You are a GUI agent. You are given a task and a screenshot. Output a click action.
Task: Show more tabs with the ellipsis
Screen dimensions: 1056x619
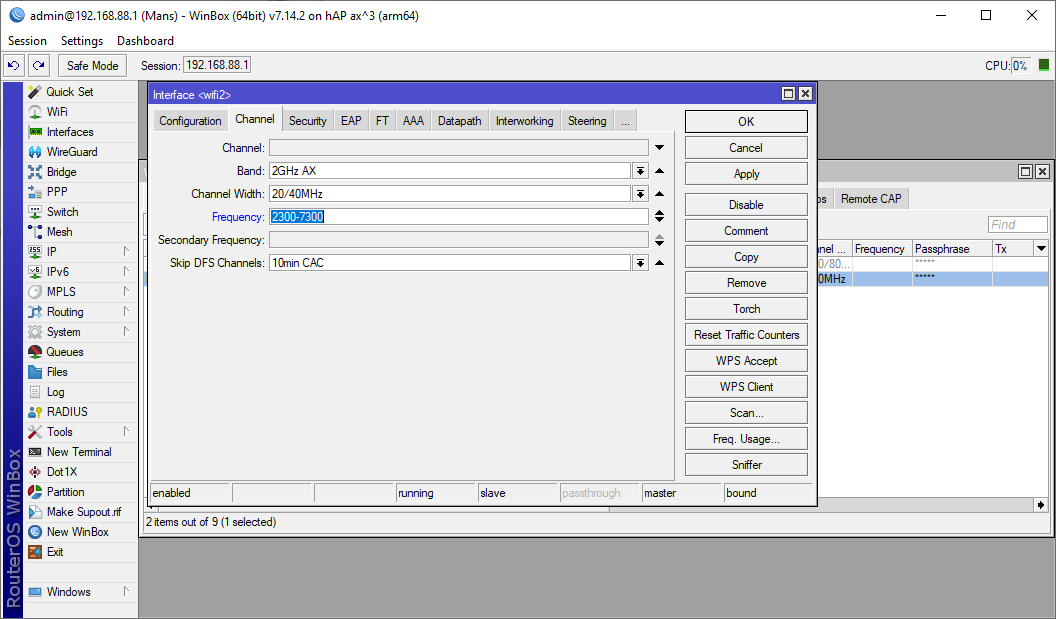click(625, 121)
